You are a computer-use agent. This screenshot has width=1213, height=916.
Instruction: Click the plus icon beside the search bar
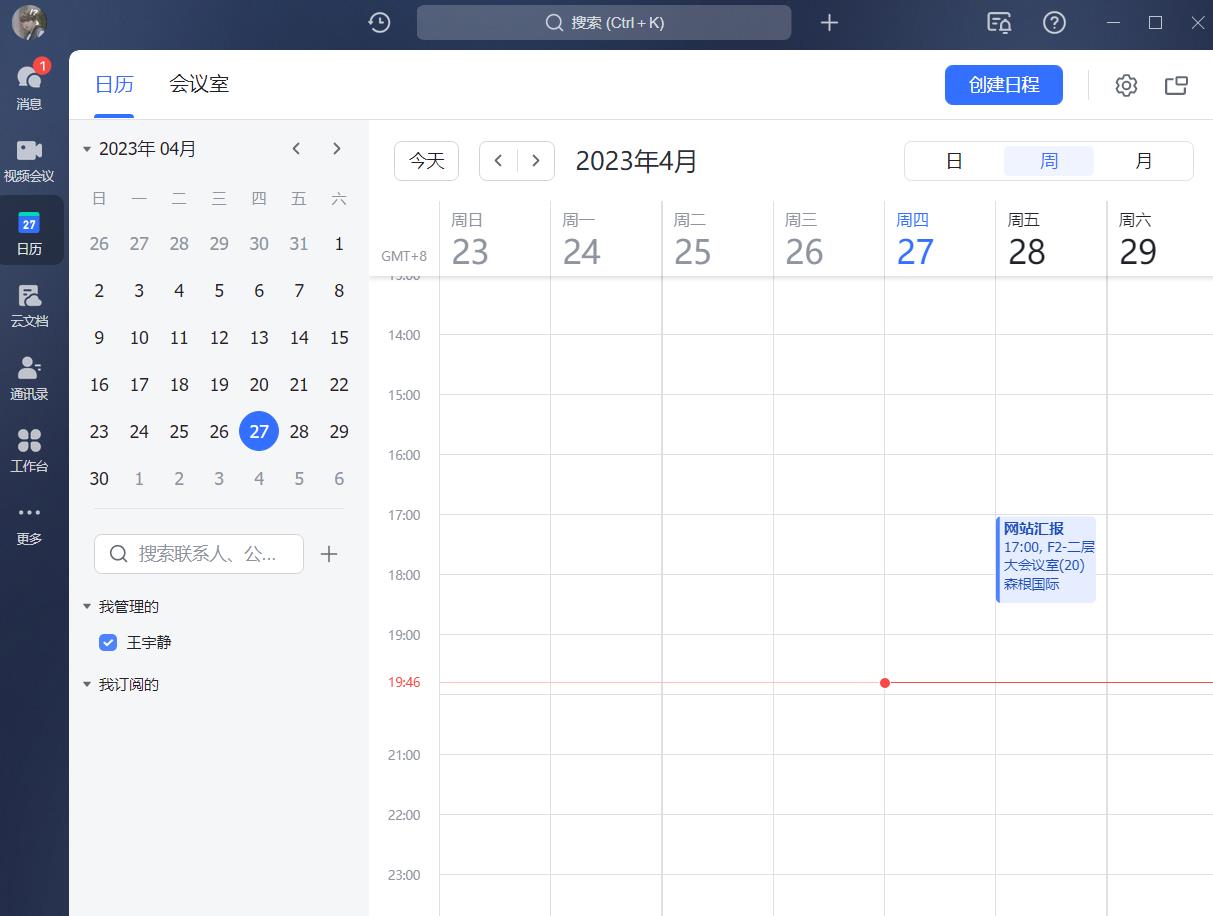point(829,22)
